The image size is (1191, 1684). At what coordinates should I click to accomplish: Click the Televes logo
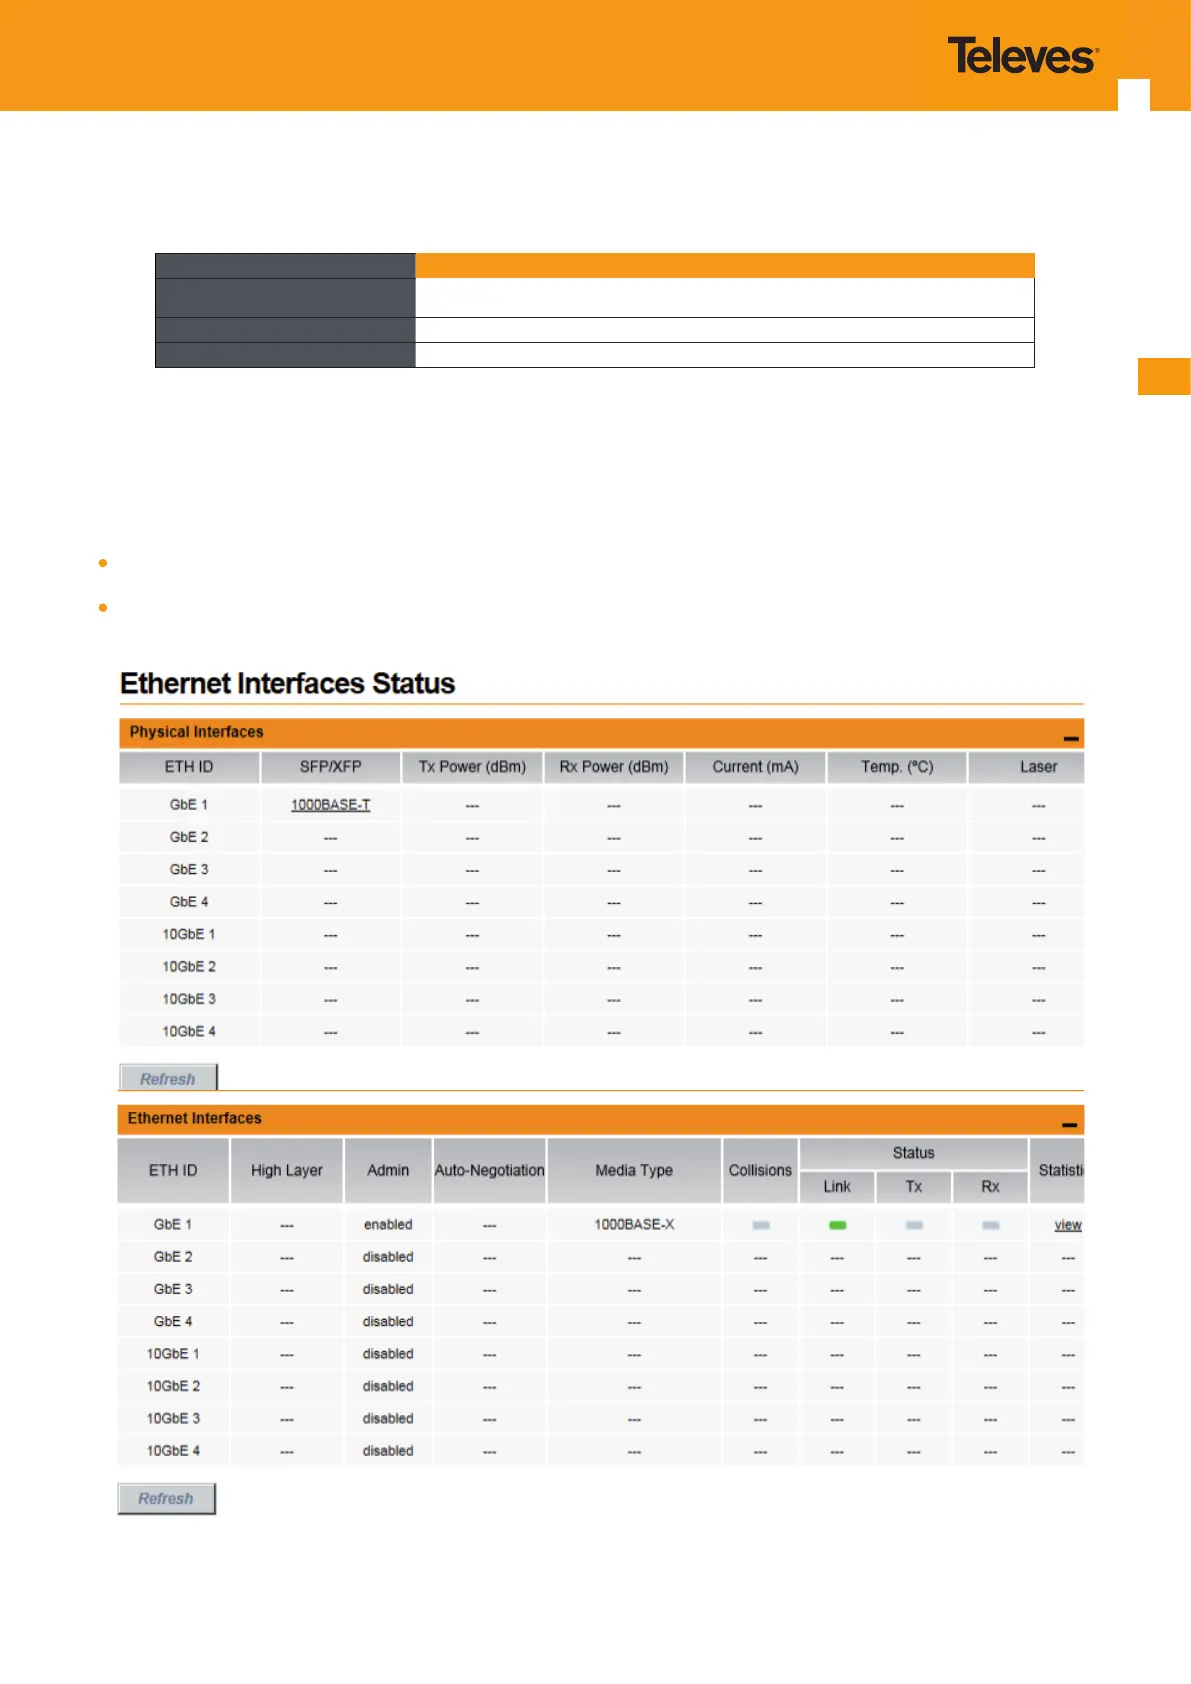[x=1023, y=57]
